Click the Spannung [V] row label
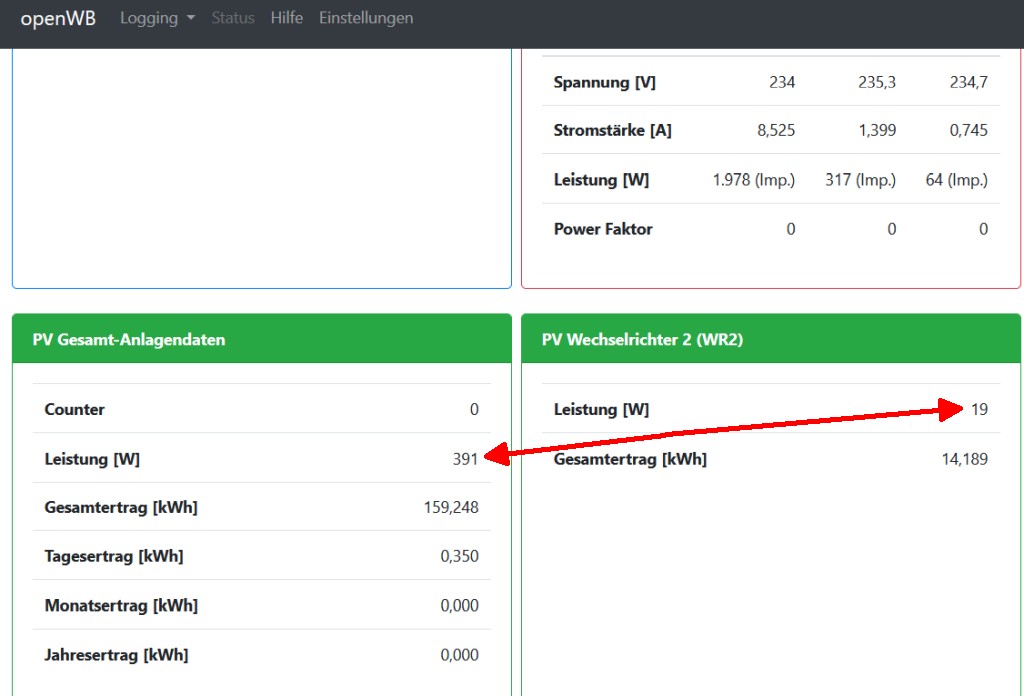 (605, 82)
